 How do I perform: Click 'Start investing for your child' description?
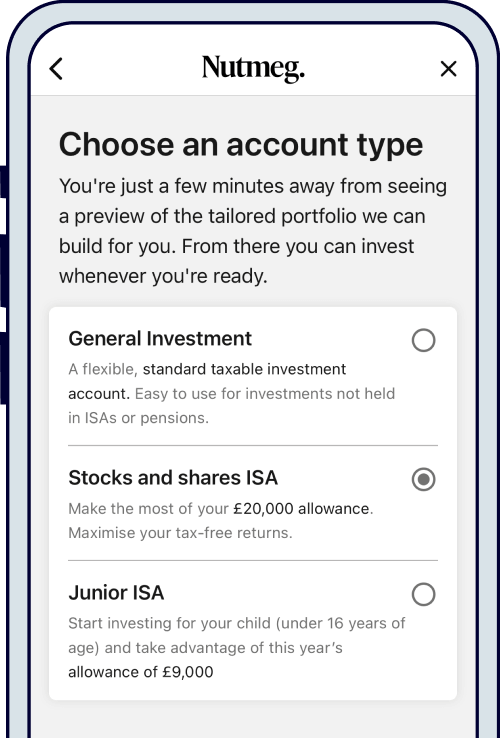pos(170,623)
